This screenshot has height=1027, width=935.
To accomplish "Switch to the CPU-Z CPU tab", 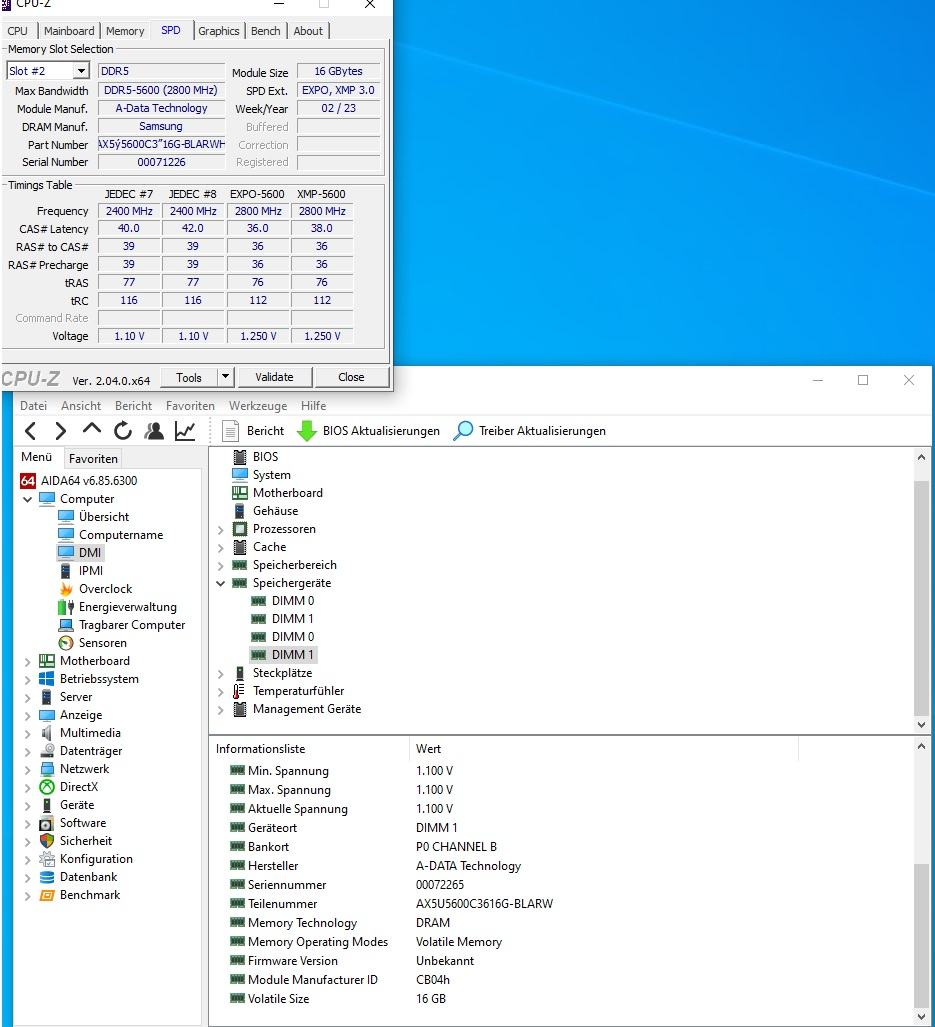I will pos(18,31).
